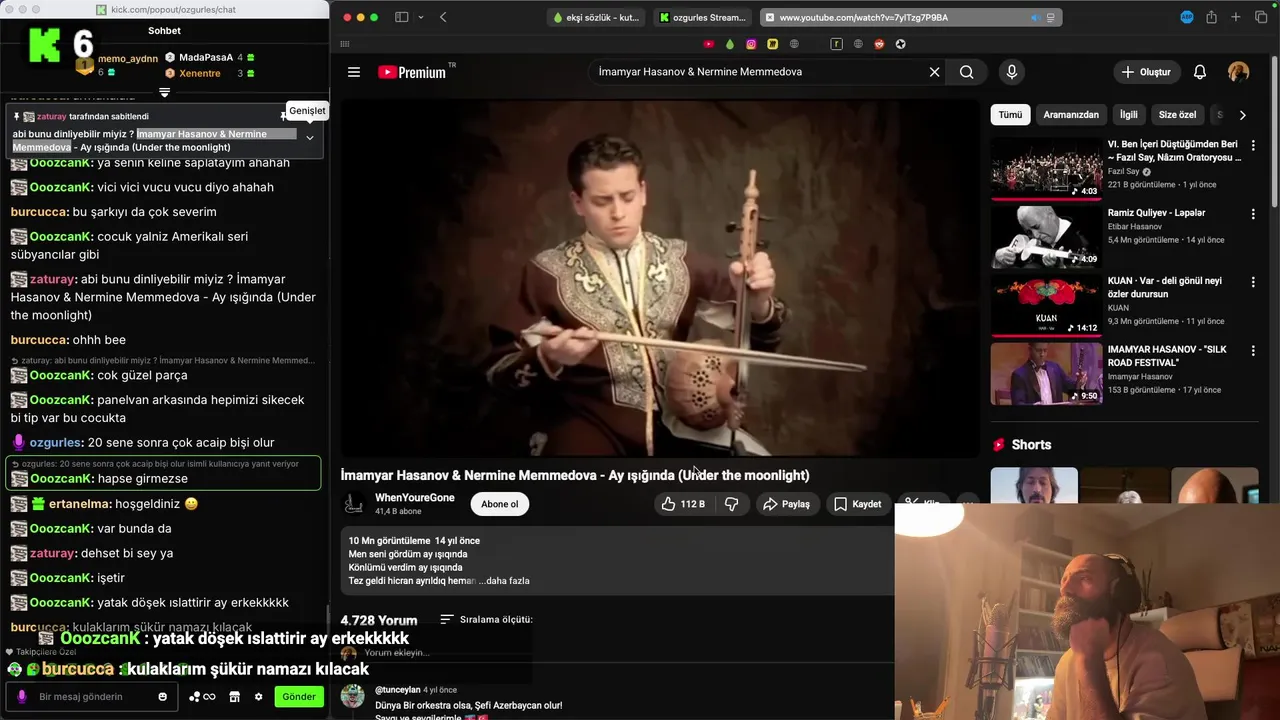Go back with Safari back arrow
The height and width of the screenshot is (720, 1280).
pyautogui.click(x=443, y=17)
